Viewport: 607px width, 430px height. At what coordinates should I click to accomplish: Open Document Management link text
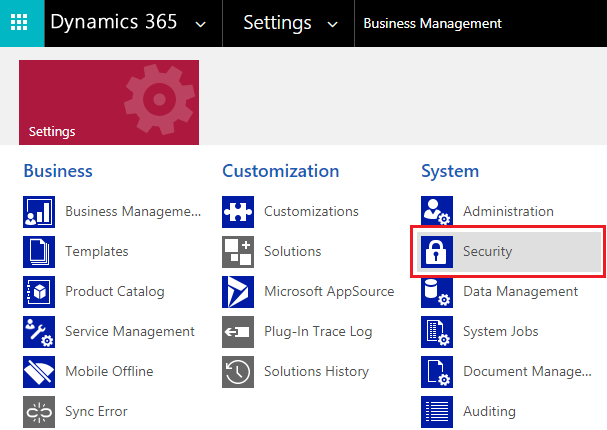click(527, 371)
